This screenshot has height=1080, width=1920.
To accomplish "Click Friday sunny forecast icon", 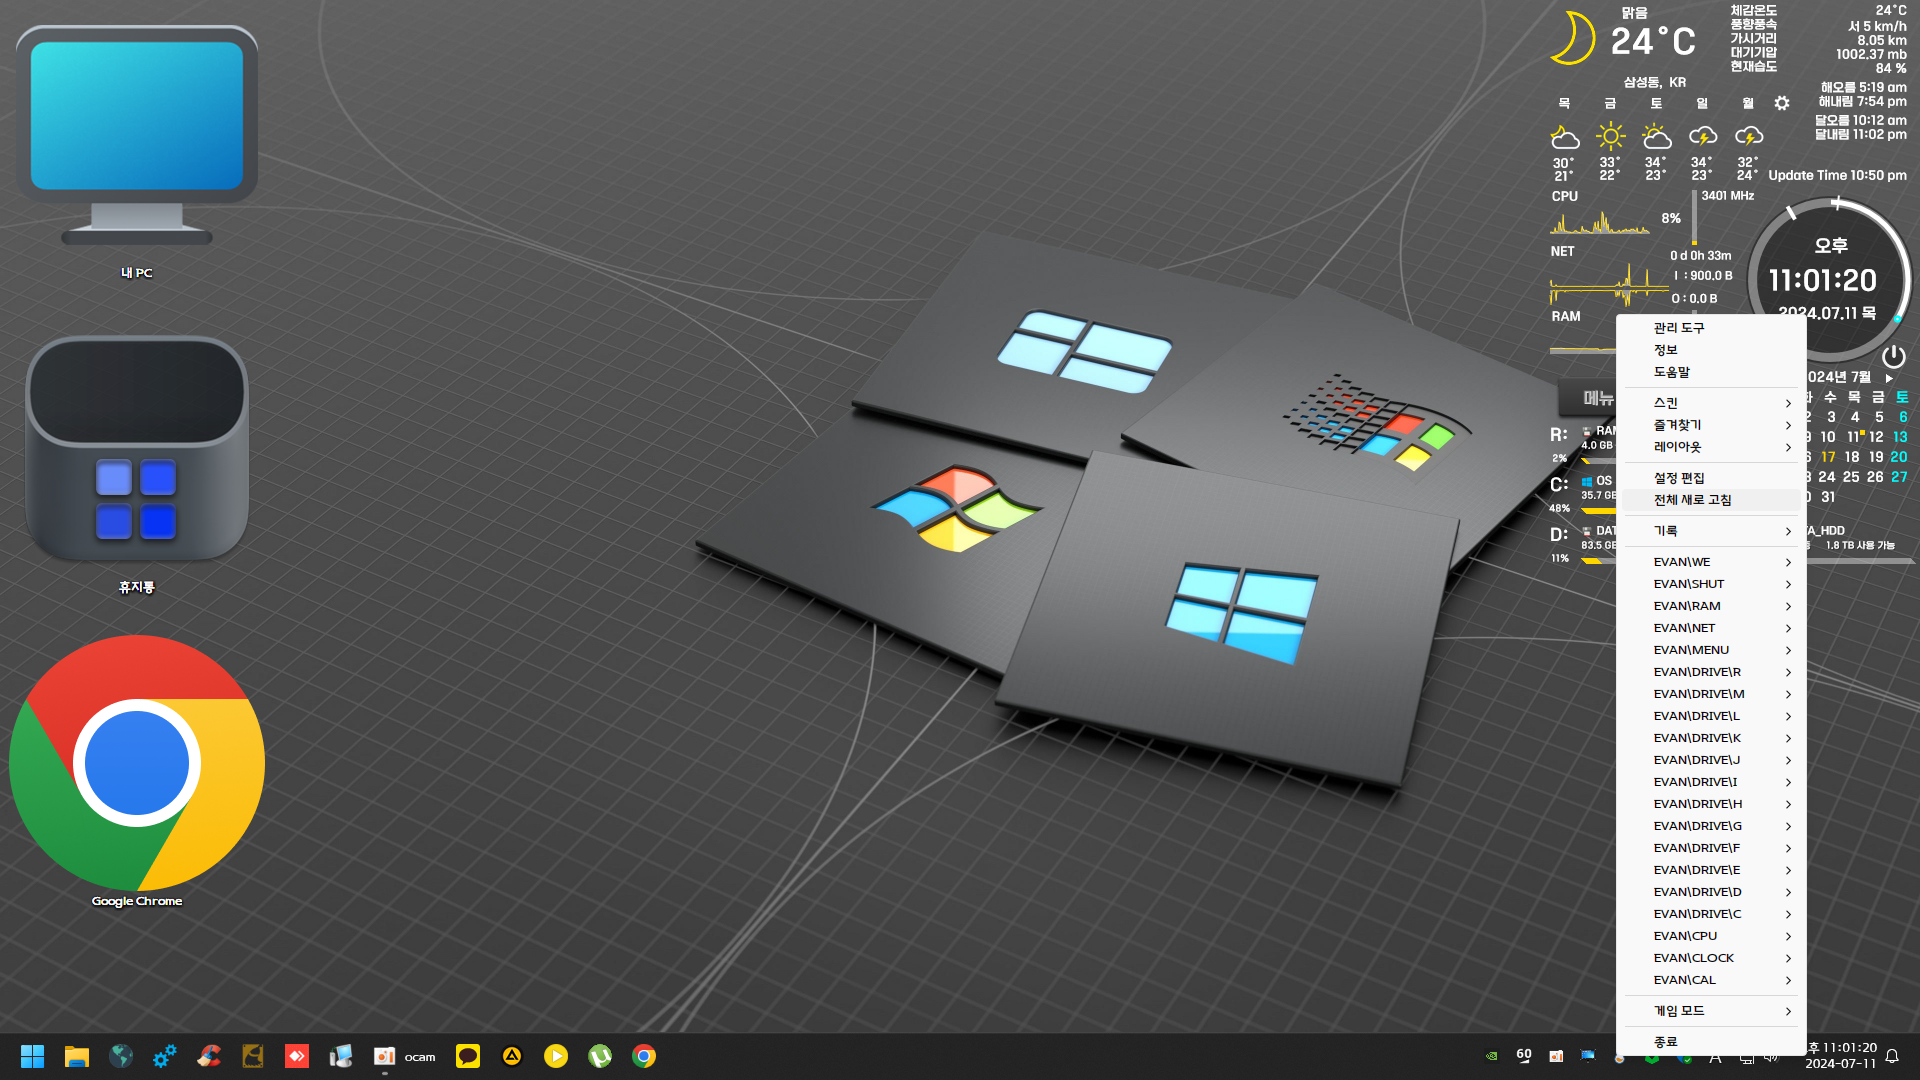I will [1610, 136].
